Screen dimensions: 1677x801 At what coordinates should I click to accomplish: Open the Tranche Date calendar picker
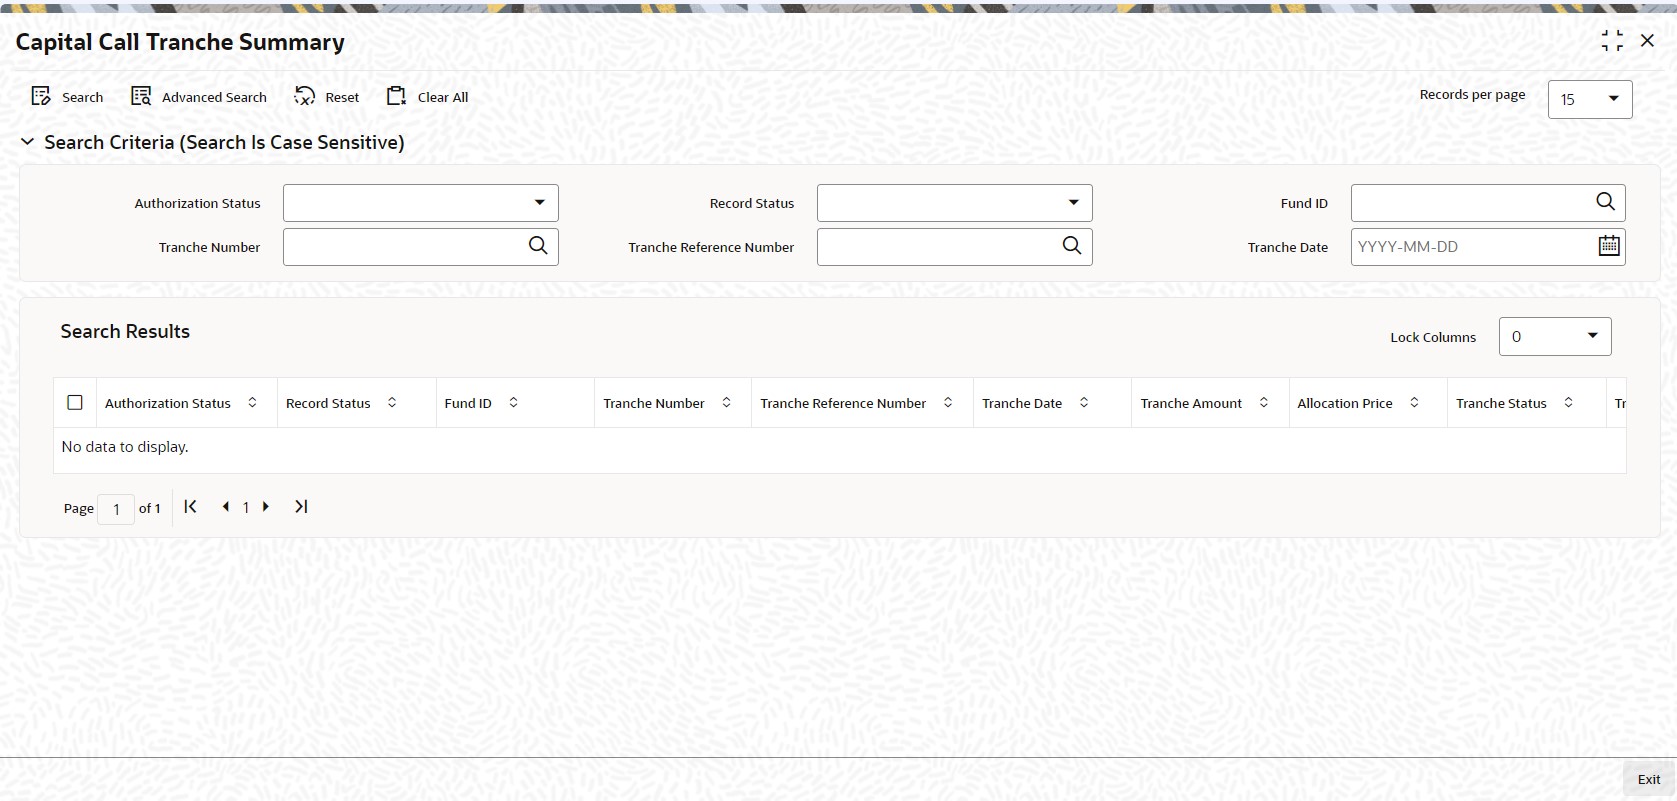[x=1608, y=246]
